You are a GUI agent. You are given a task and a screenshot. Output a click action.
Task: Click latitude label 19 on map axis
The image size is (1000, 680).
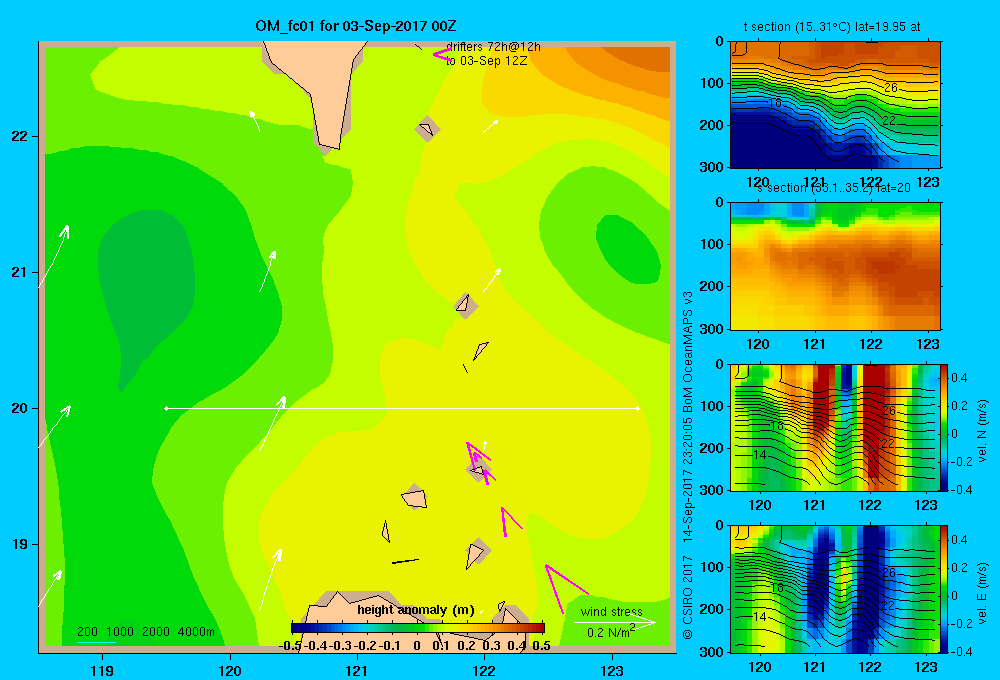pos(19,544)
